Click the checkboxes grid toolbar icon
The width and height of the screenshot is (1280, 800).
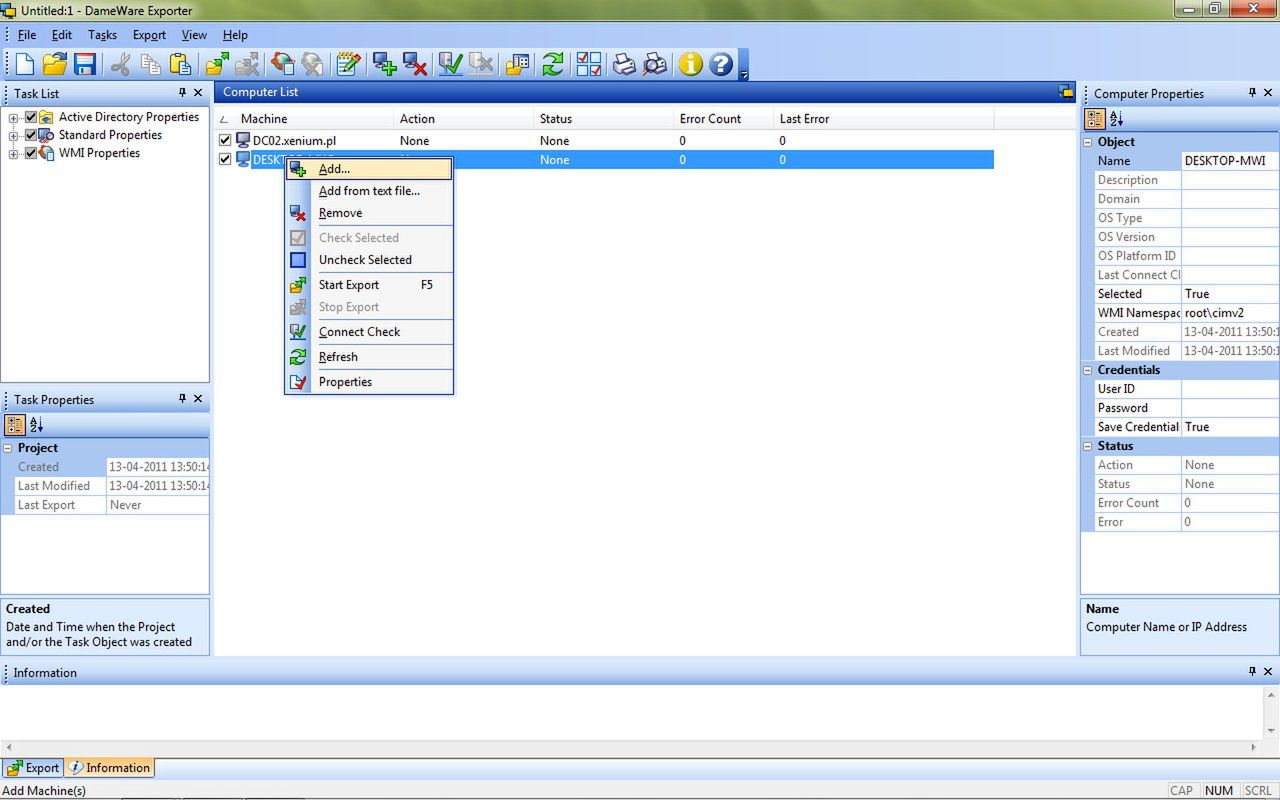click(x=588, y=64)
